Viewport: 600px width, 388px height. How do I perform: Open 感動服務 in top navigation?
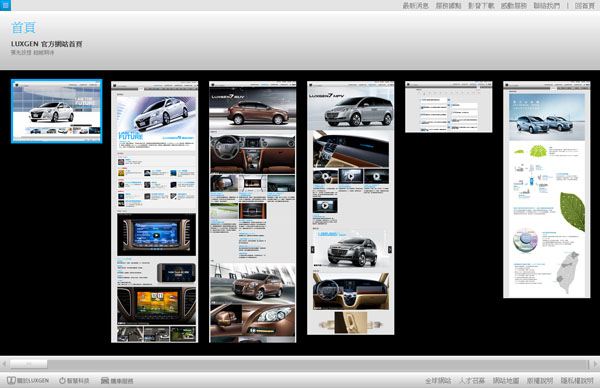(x=514, y=5)
